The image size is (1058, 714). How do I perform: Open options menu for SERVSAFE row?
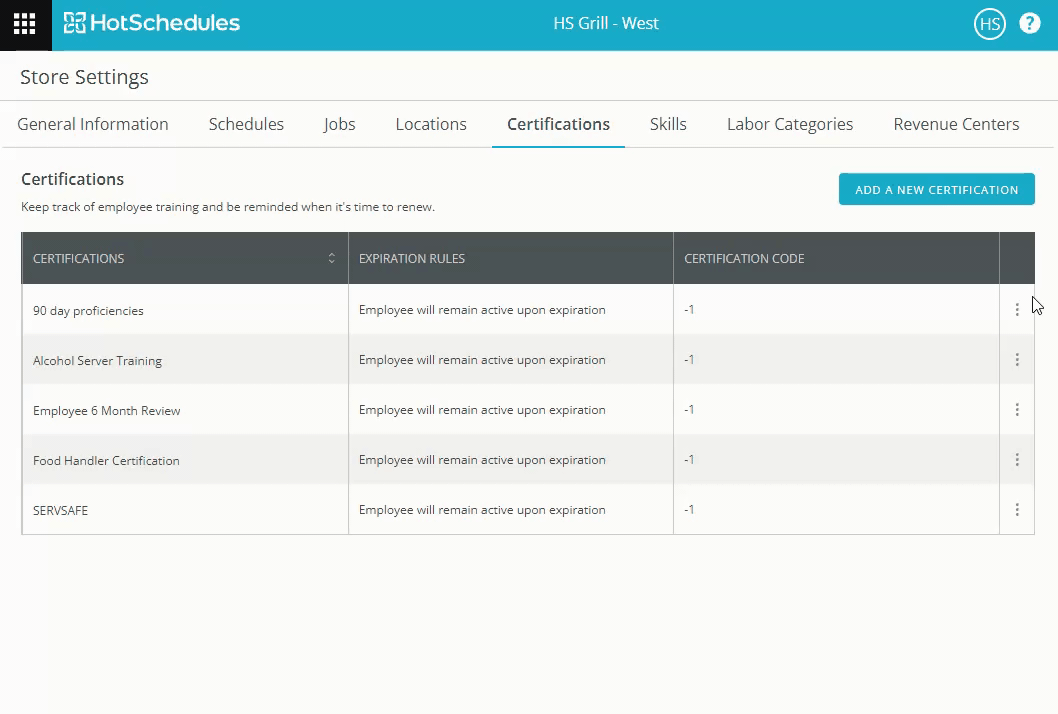click(1017, 510)
